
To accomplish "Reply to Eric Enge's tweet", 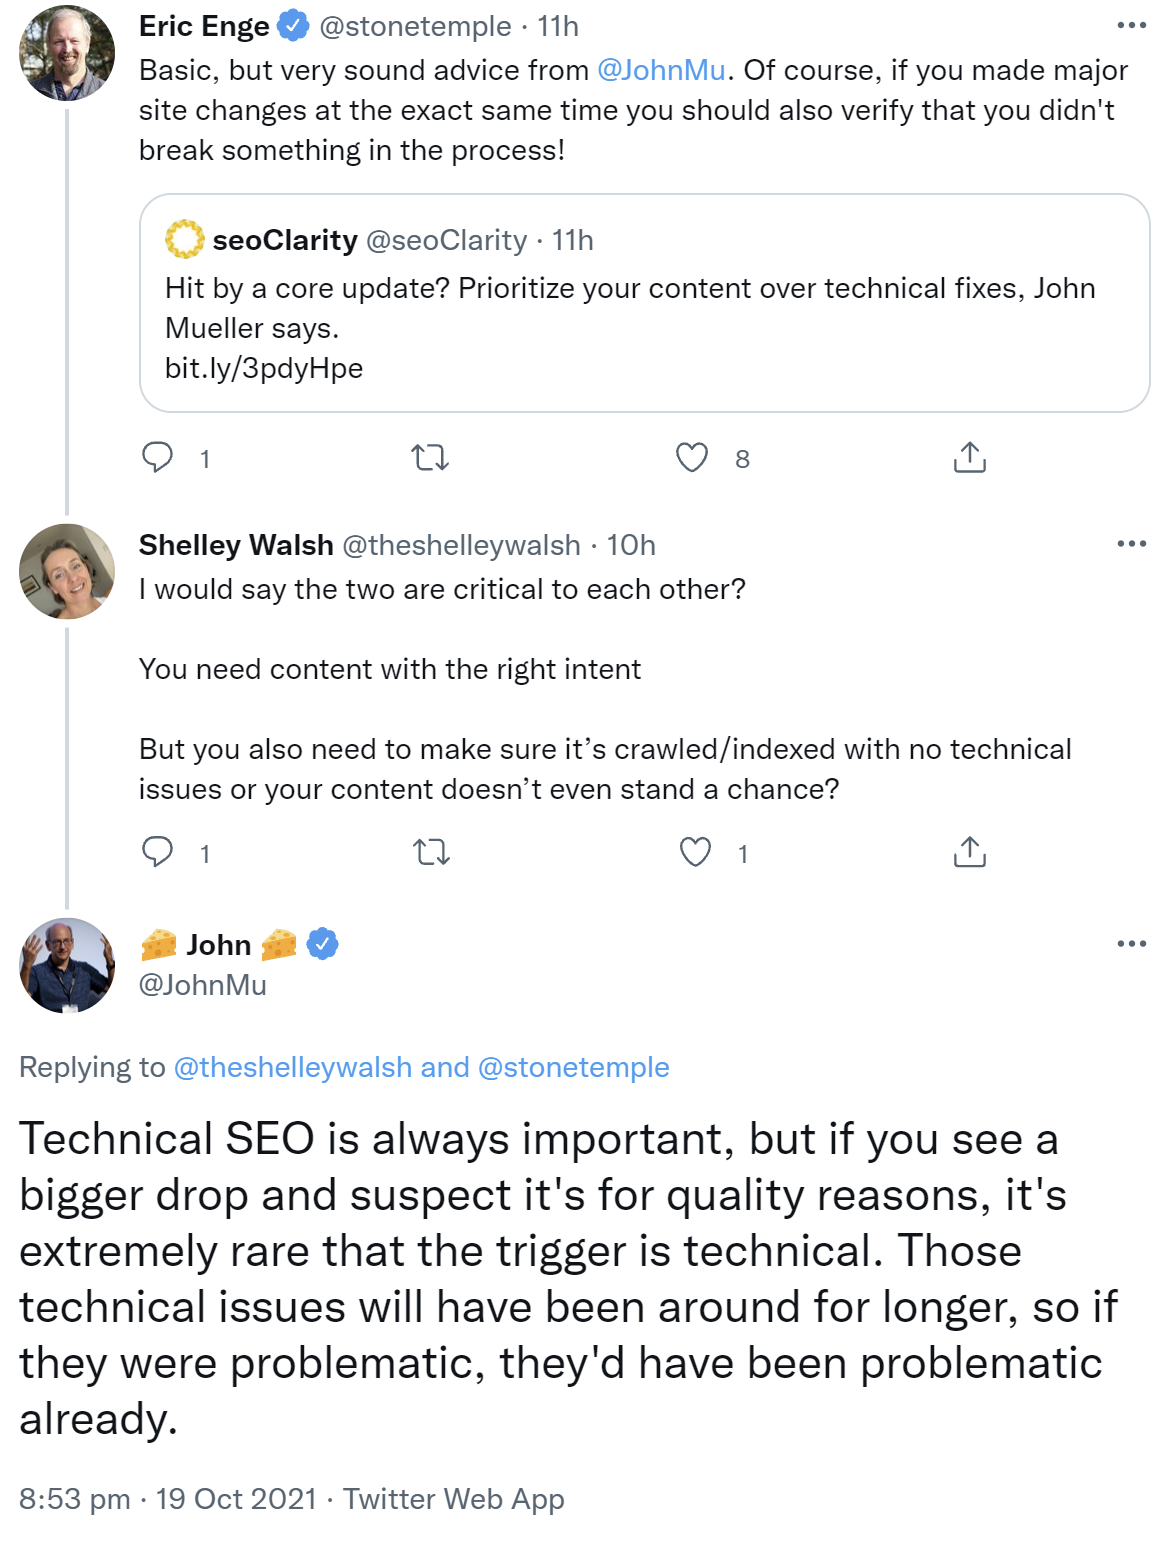I will click(157, 458).
